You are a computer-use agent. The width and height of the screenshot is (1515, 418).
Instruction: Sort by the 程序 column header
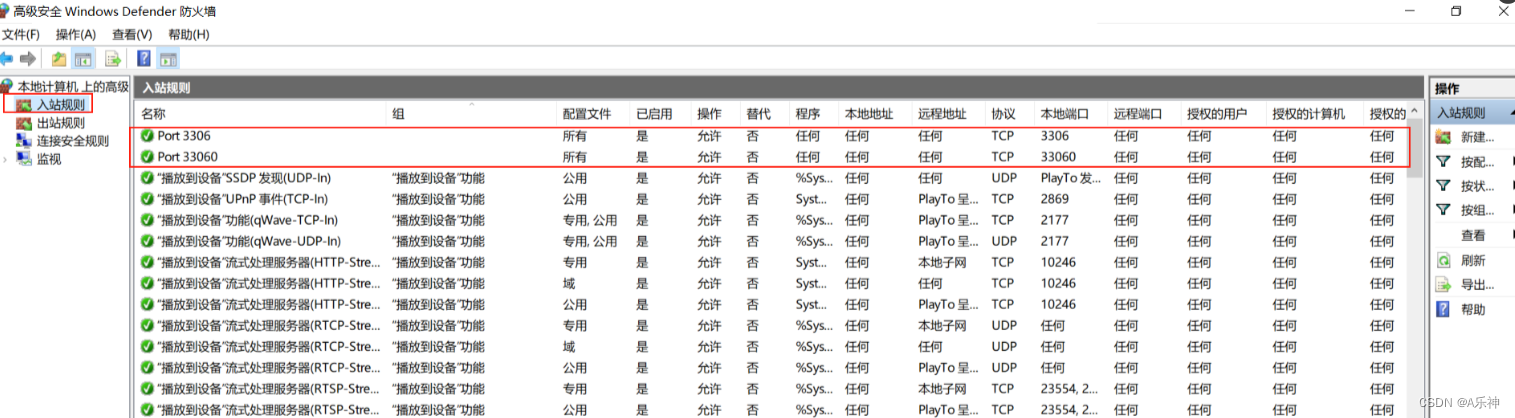click(x=815, y=113)
